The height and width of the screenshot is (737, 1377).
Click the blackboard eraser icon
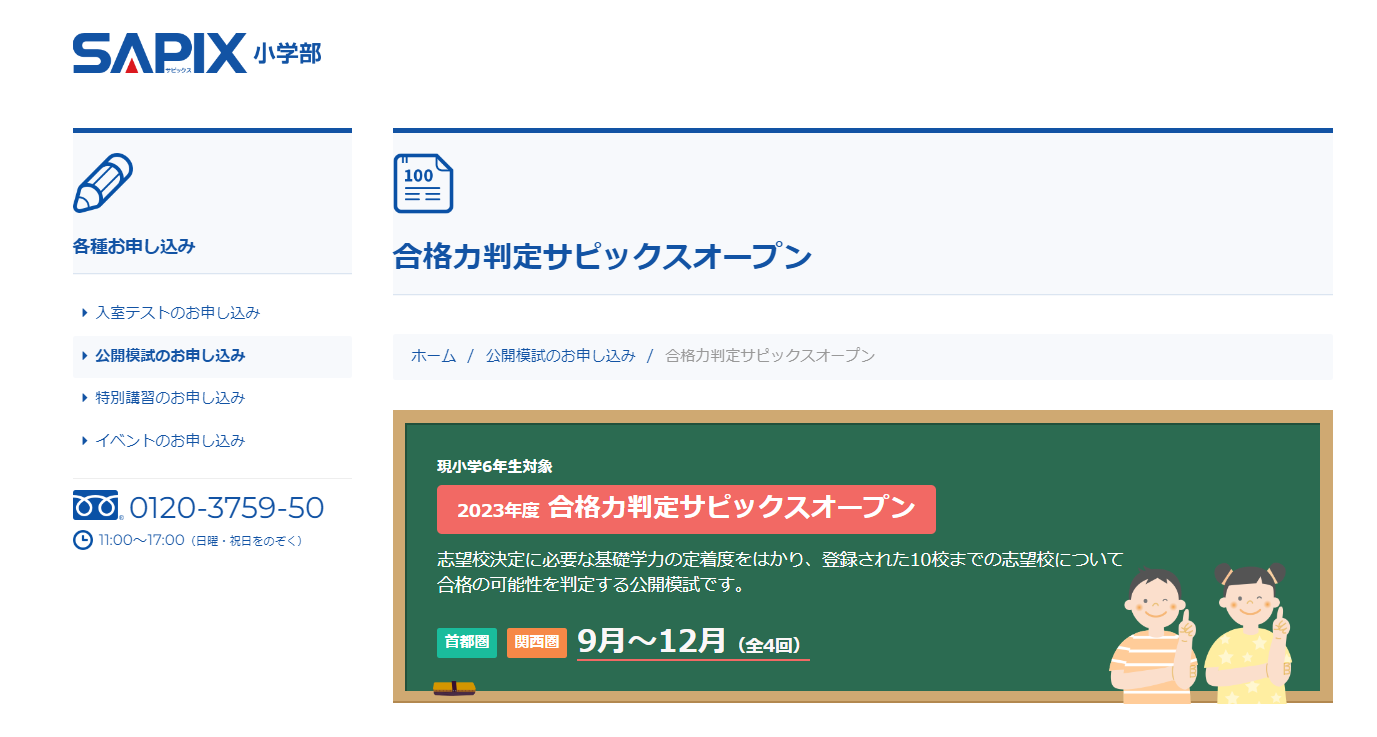(454, 687)
